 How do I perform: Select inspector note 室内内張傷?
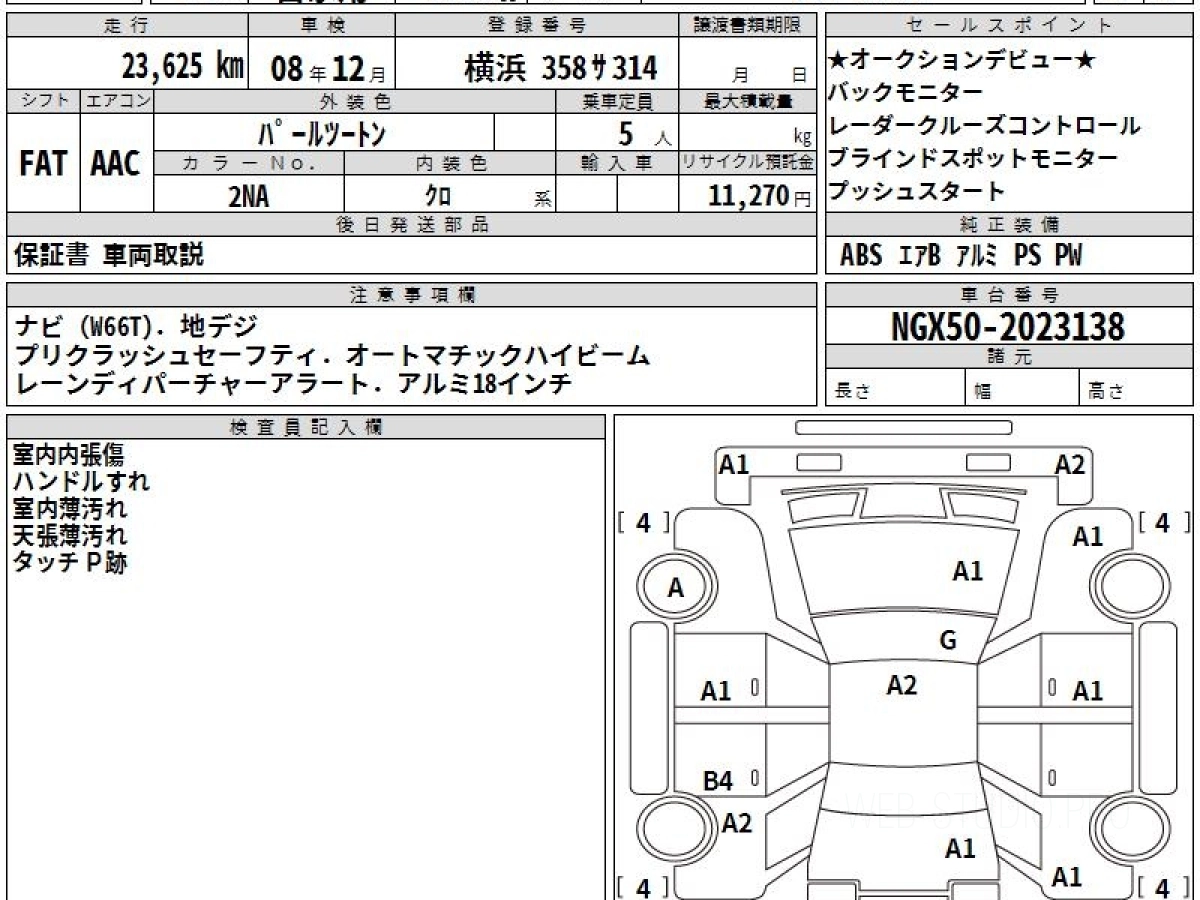coord(68,455)
